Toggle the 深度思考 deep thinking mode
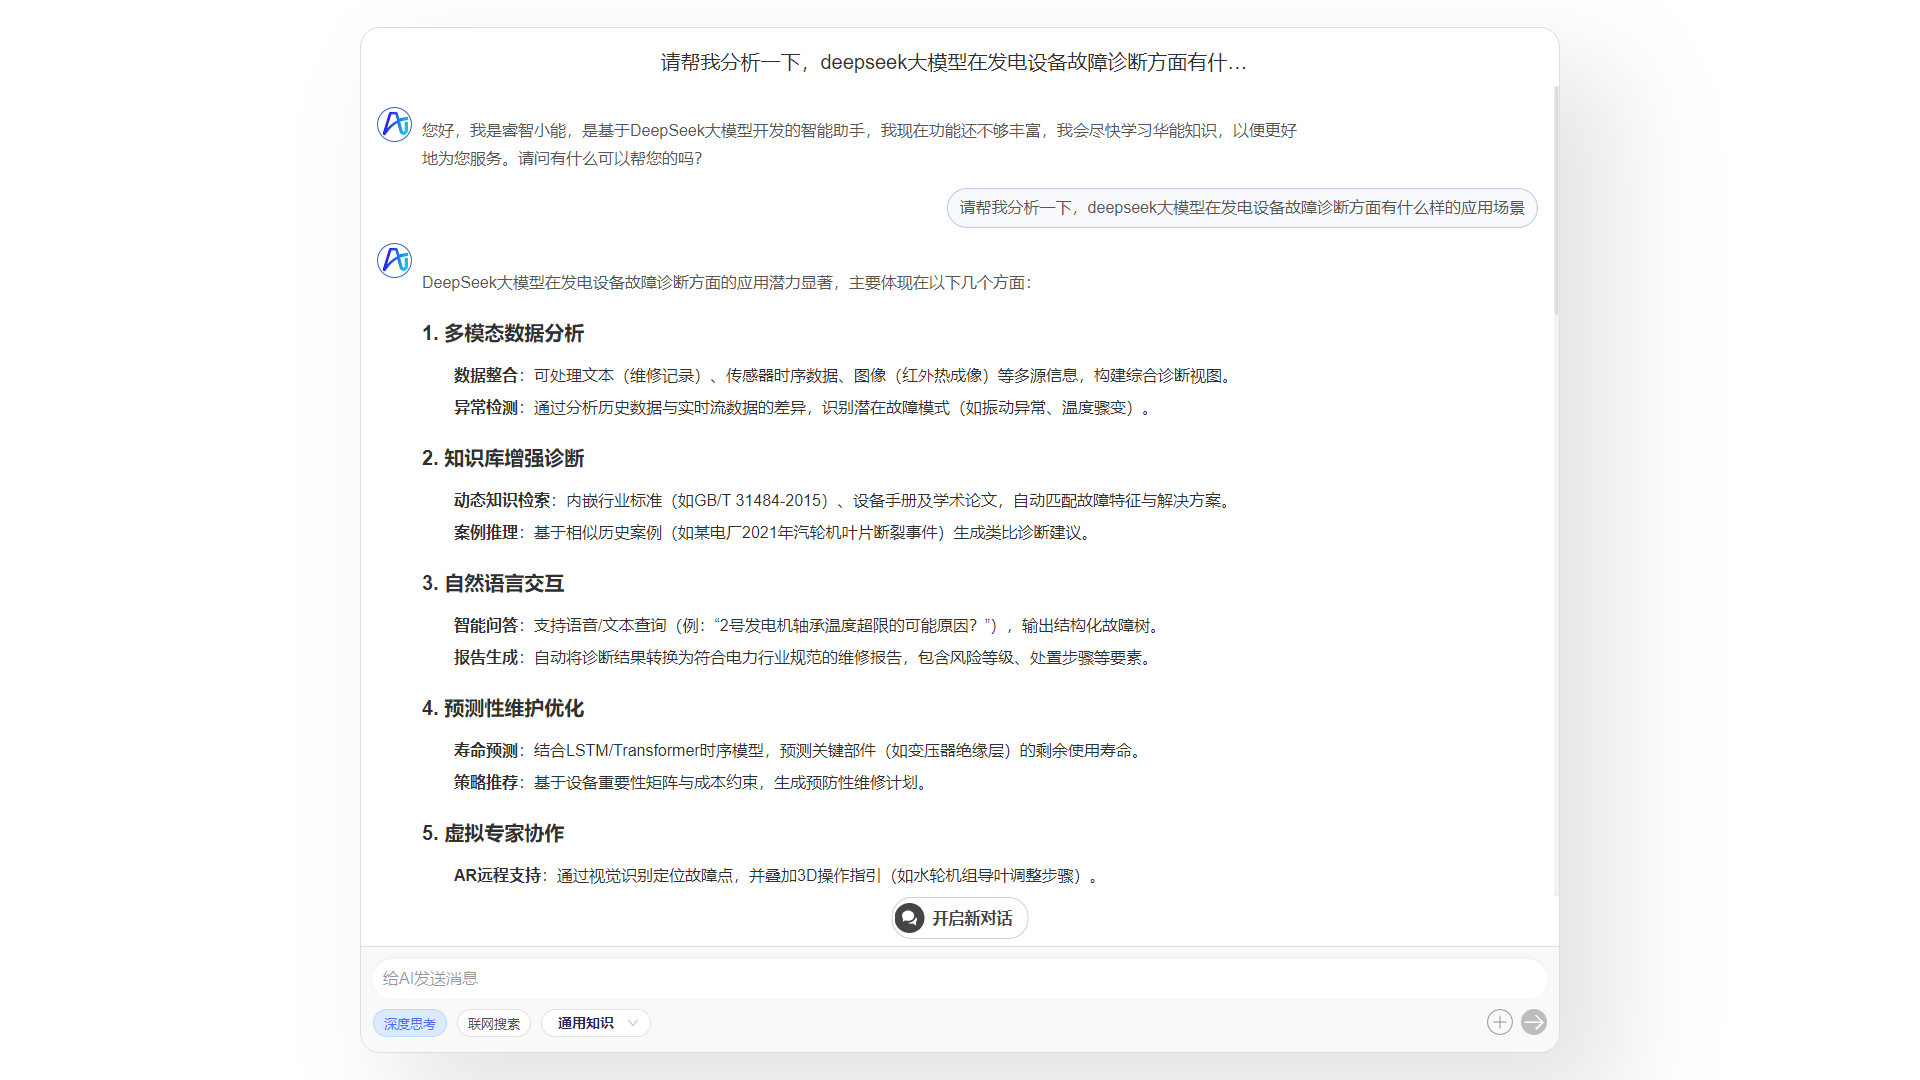This screenshot has width=1920, height=1080. (x=409, y=1023)
